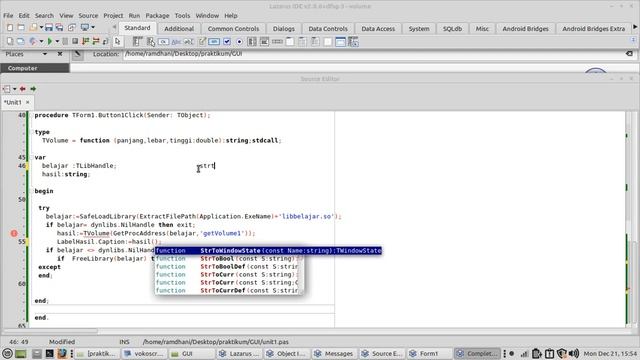
Task: Pick the TMainMenu component icon
Action: tap(138, 41)
